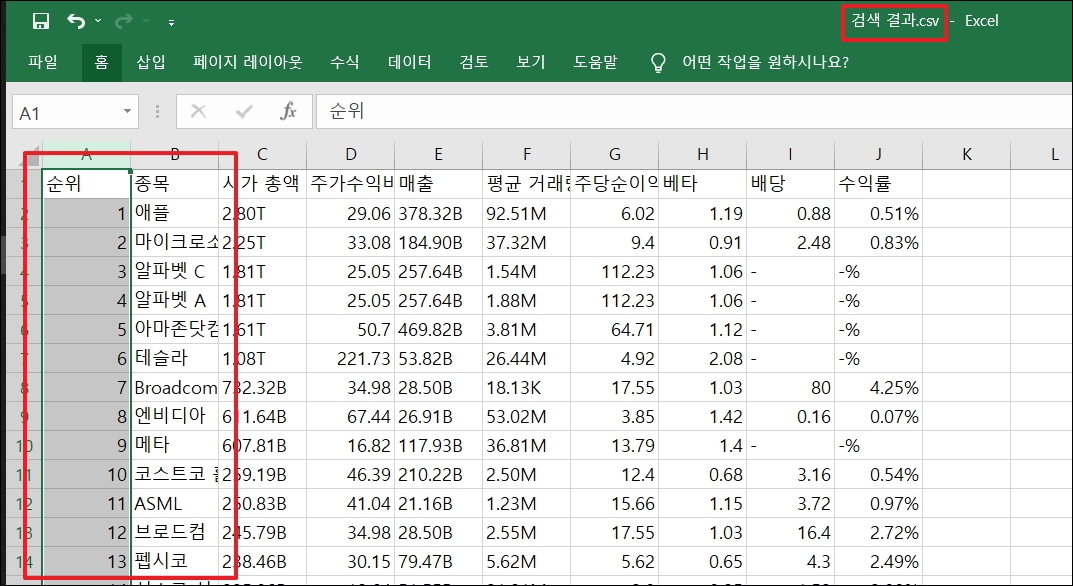
Task: Click the Enter checkmark icon in formula bar
Action: (244, 112)
